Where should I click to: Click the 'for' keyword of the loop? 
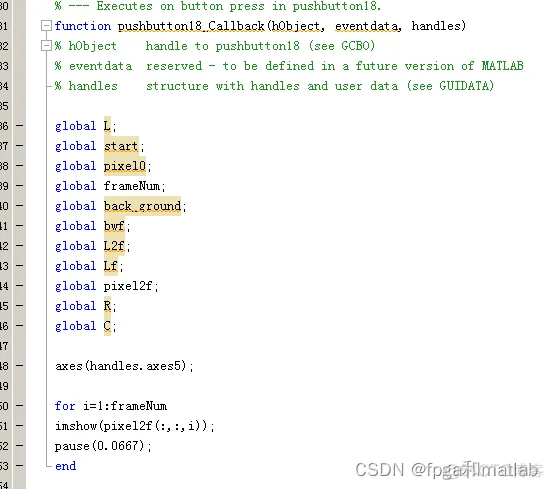tap(65, 406)
